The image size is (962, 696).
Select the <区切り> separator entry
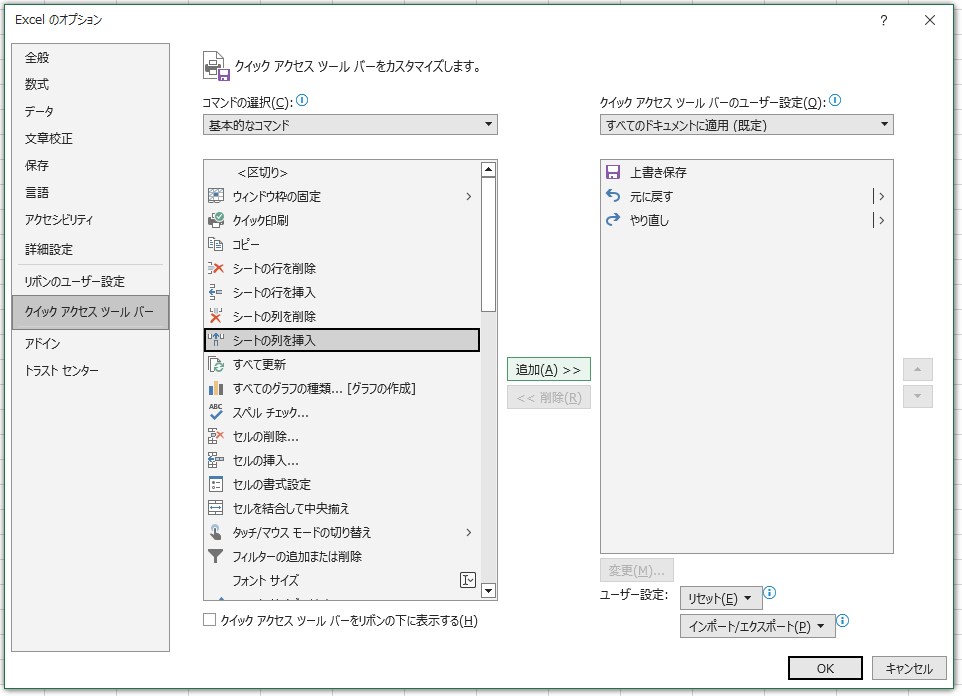click(x=342, y=172)
